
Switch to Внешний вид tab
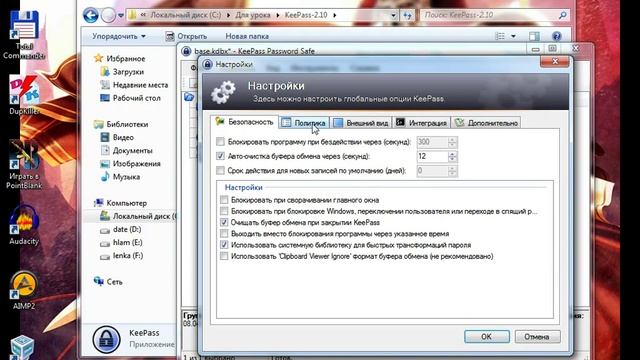pos(360,123)
